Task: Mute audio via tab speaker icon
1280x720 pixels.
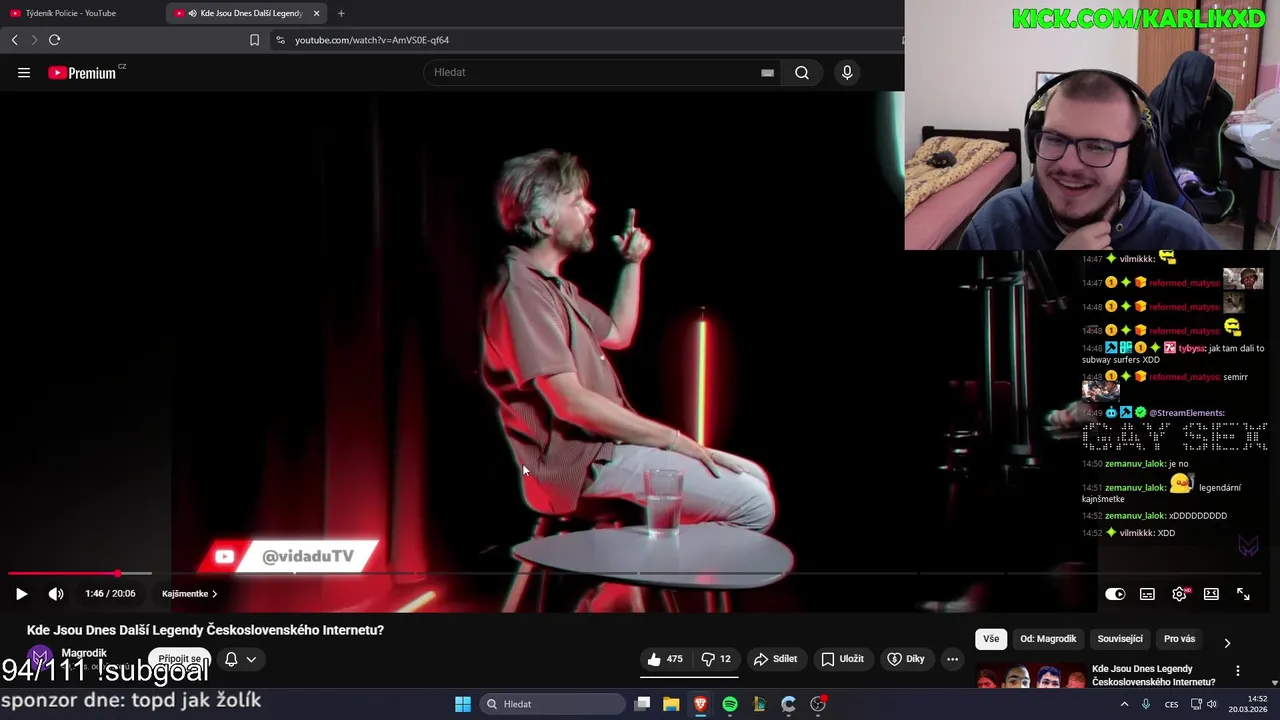Action: coord(192,13)
